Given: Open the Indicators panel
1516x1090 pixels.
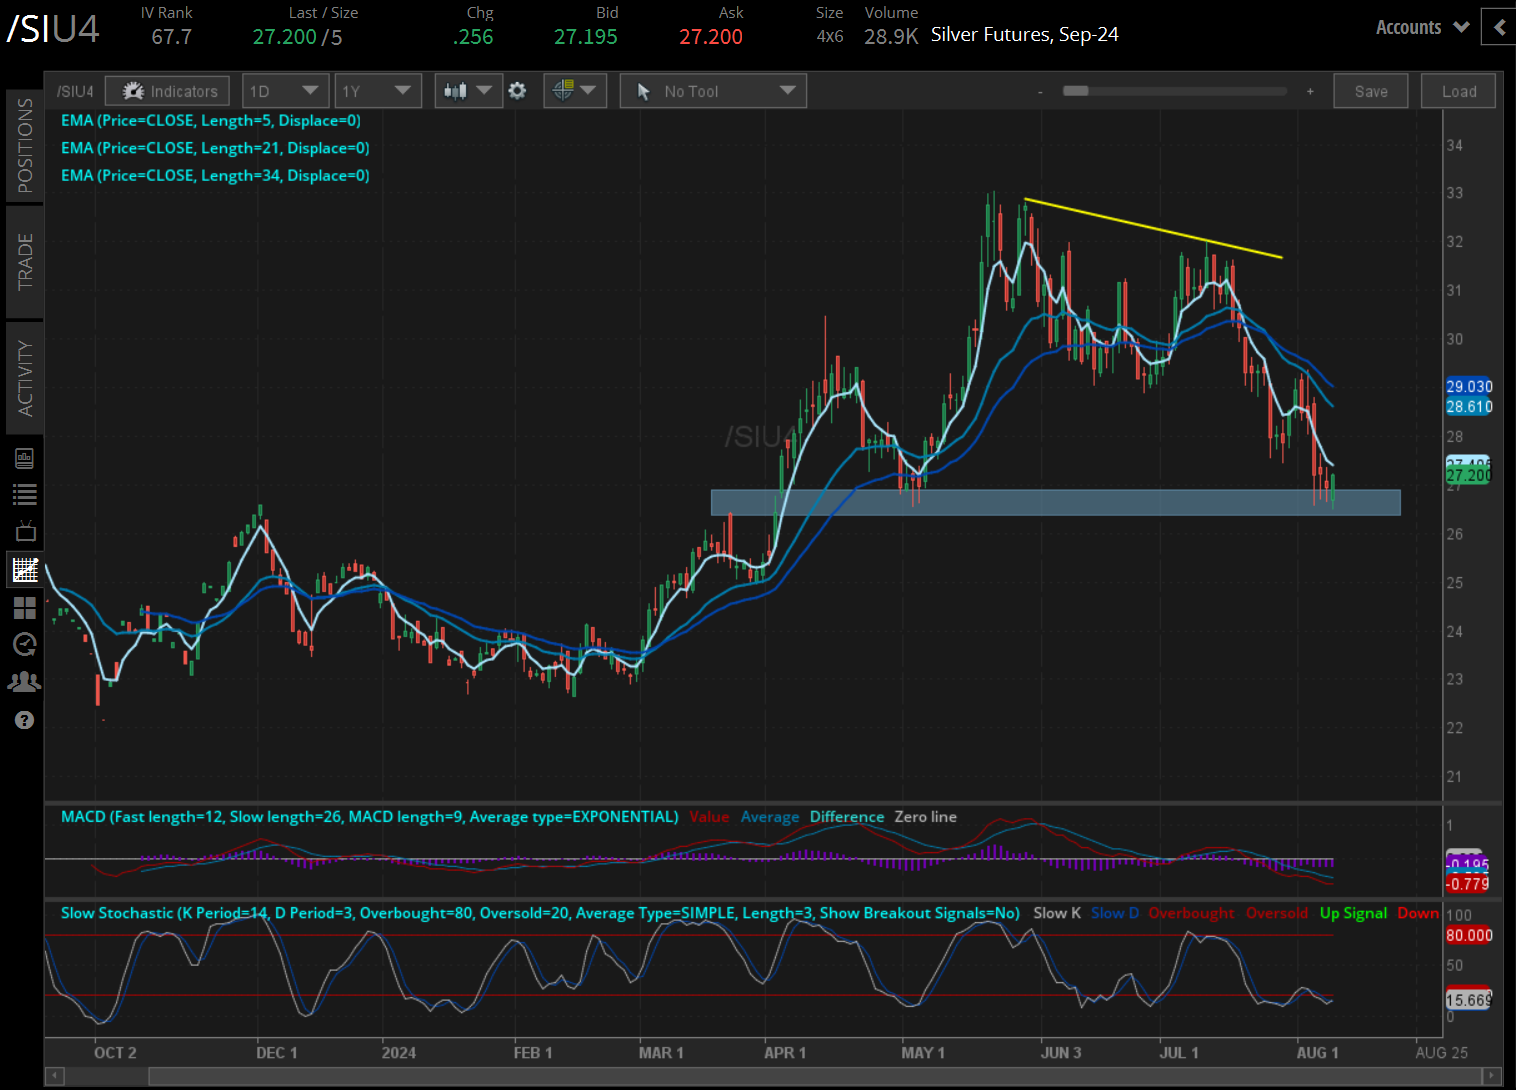Looking at the screenshot, I should coord(168,91).
